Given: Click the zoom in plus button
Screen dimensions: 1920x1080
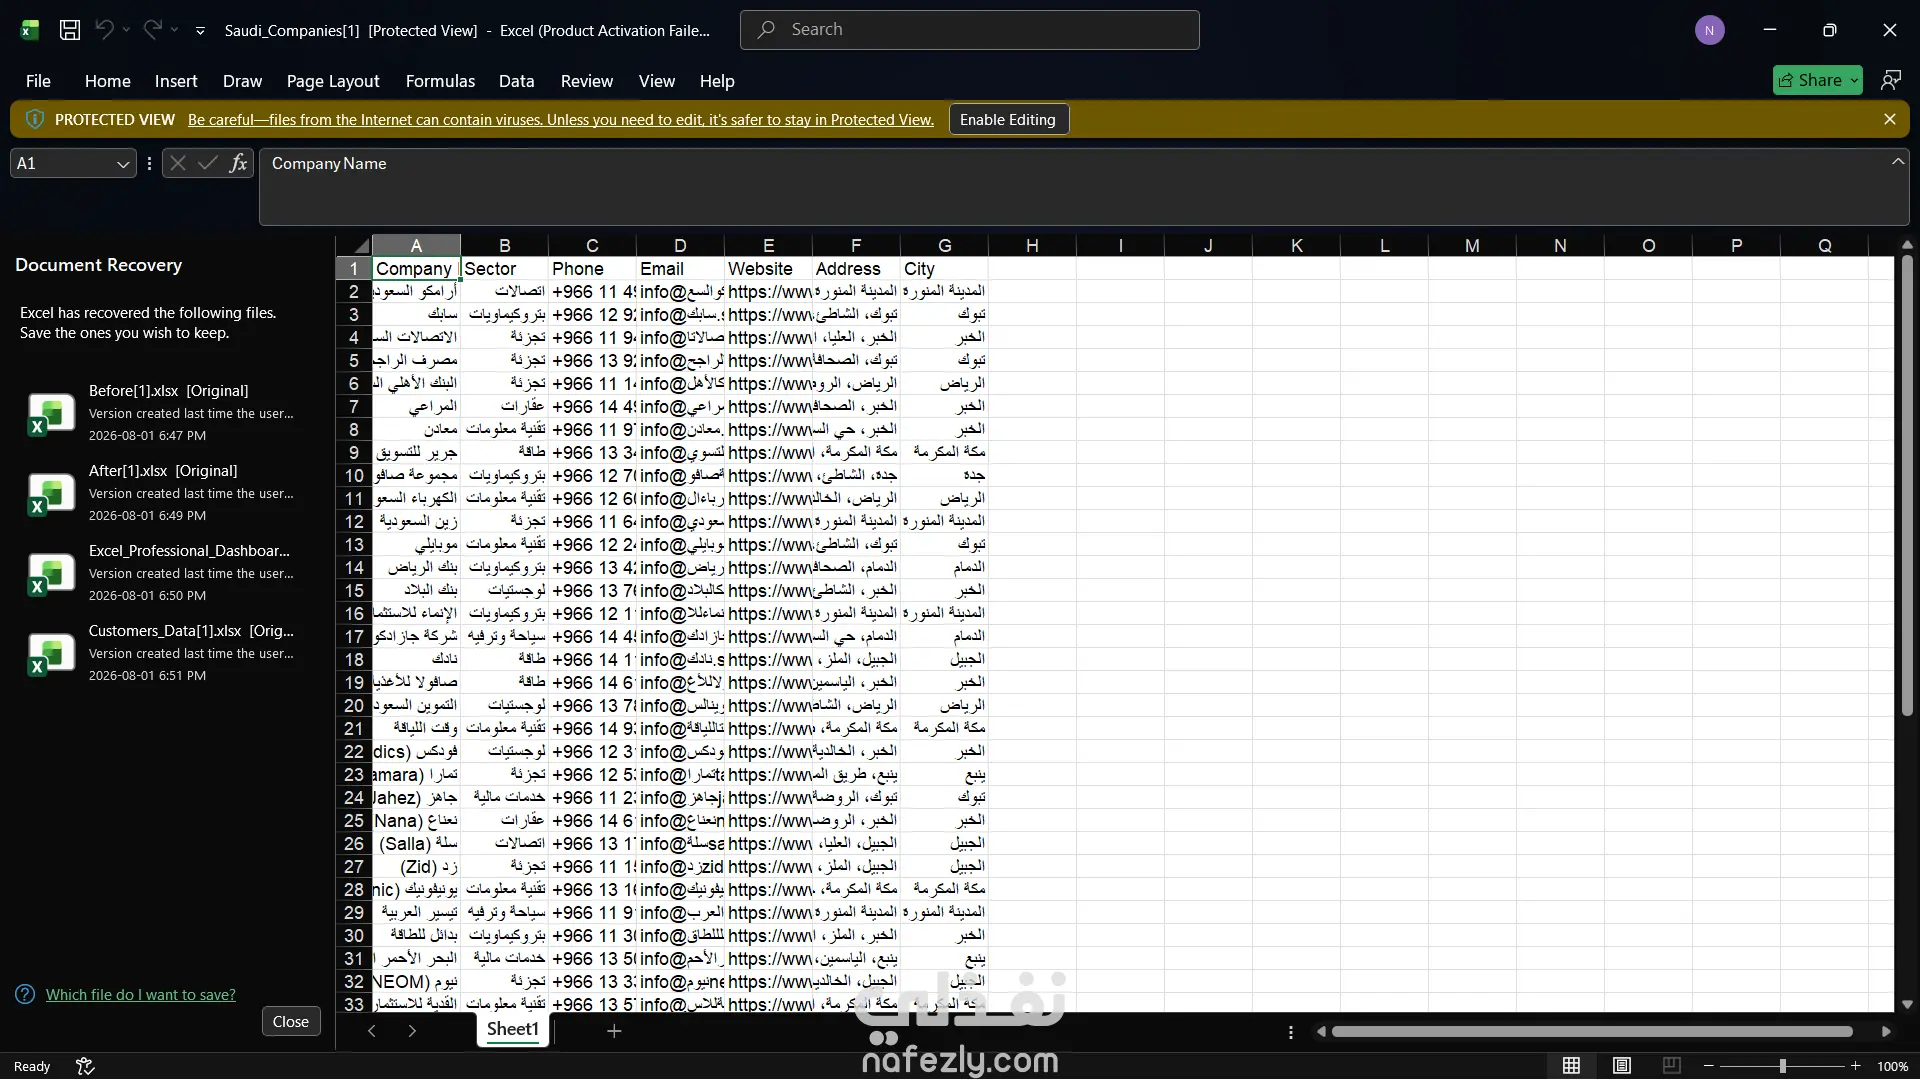Looking at the screenshot, I should pos(1856,1066).
